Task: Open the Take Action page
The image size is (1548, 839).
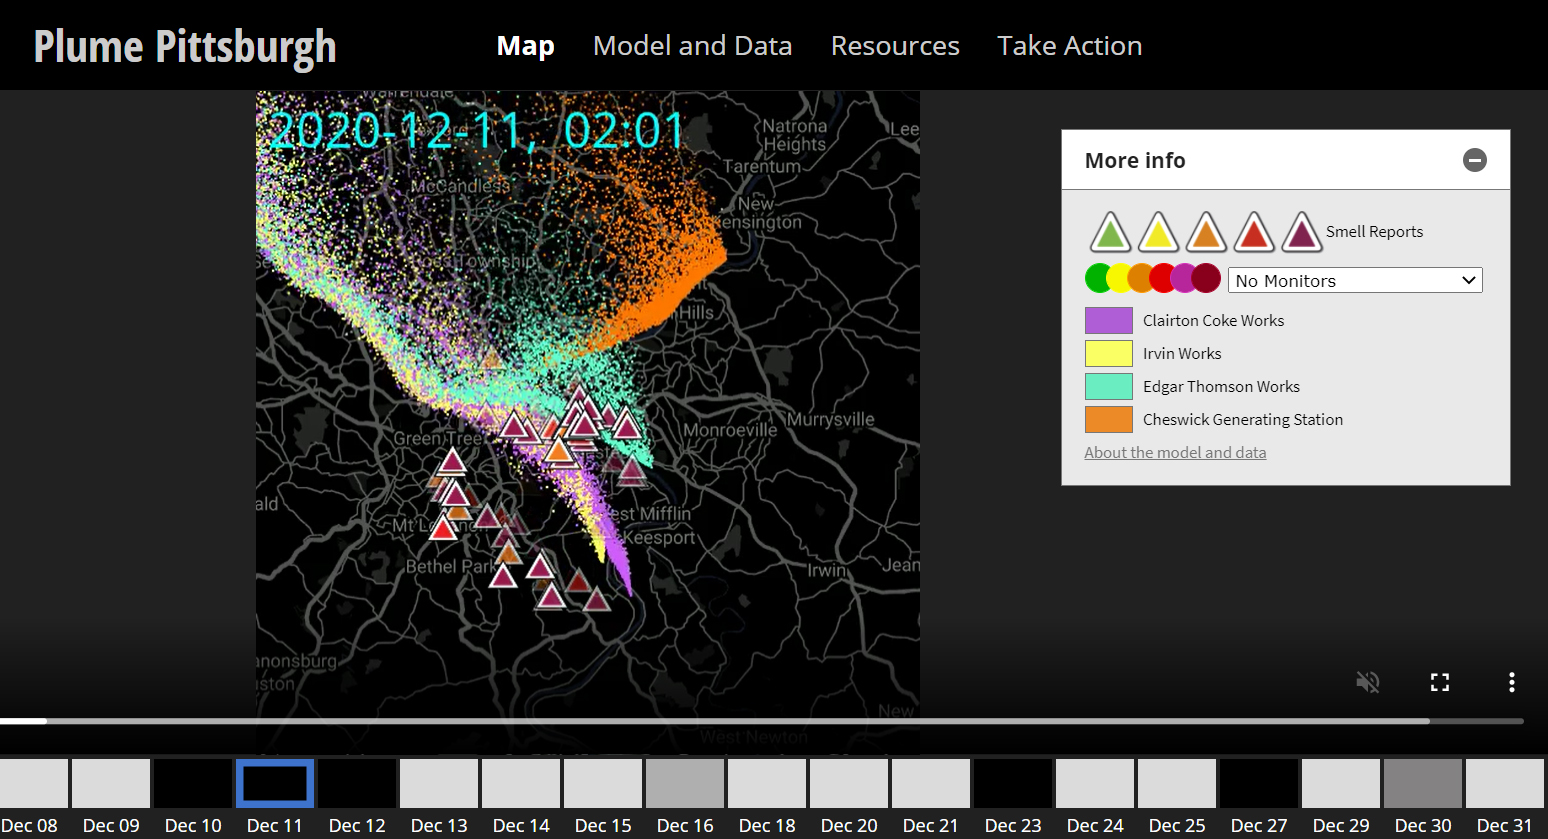Action: pos(1069,46)
